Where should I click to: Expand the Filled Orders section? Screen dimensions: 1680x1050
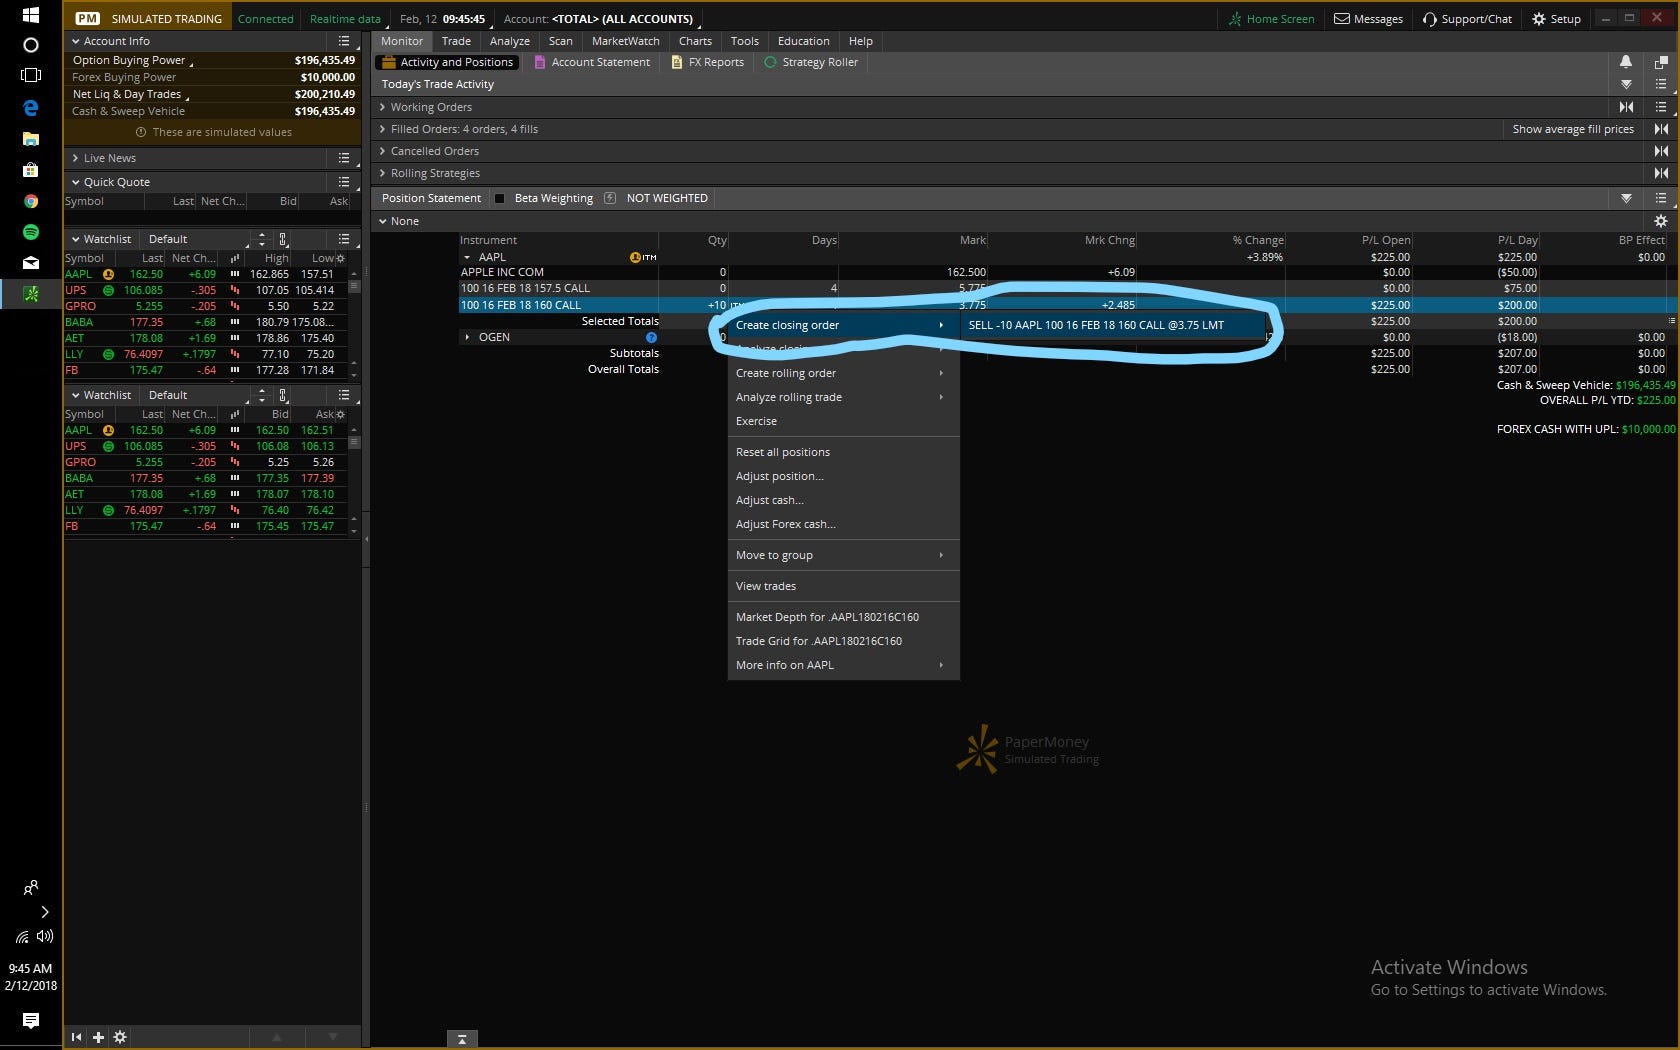coord(383,129)
